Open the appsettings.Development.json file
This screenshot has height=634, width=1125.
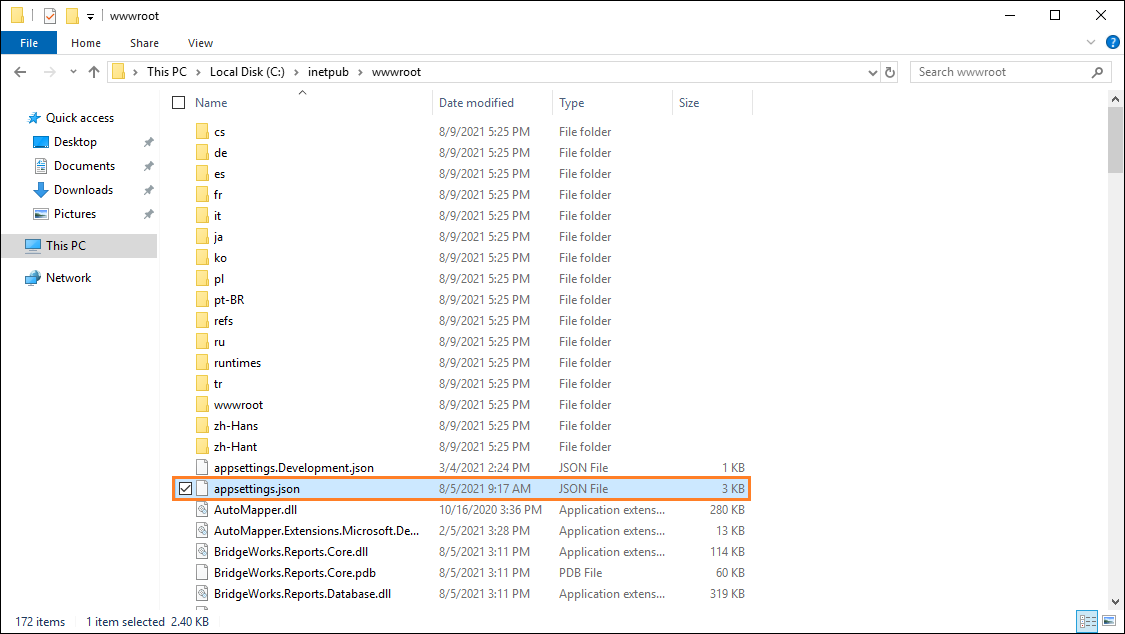tap(294, 467)
